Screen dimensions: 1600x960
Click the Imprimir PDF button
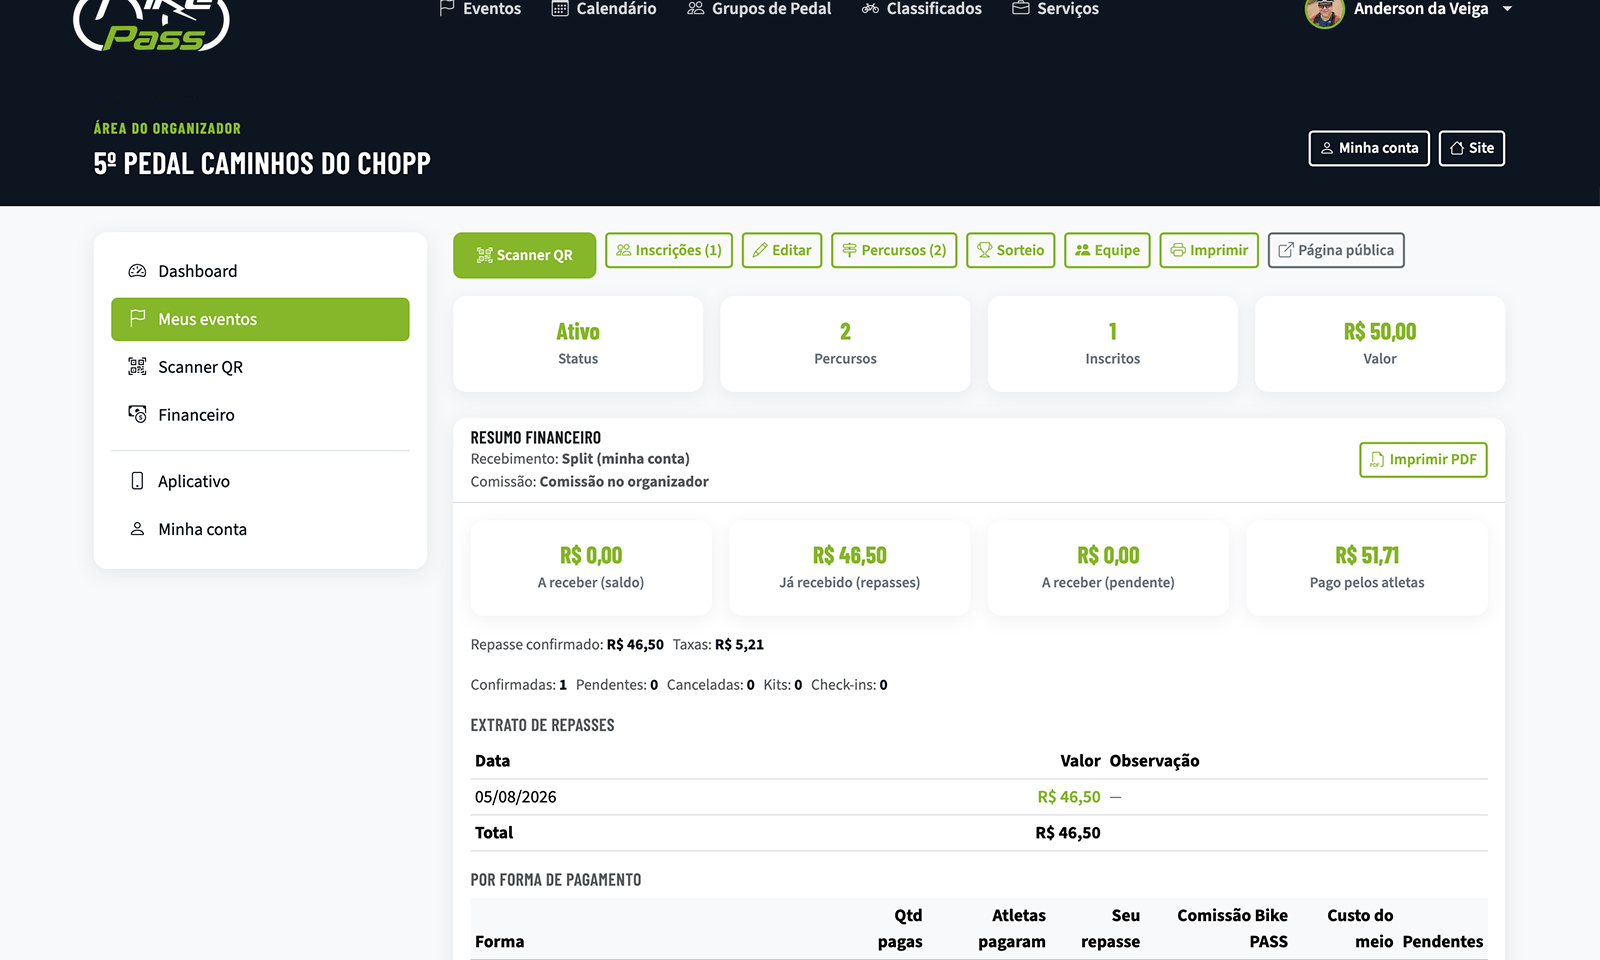pos(1423,460)
